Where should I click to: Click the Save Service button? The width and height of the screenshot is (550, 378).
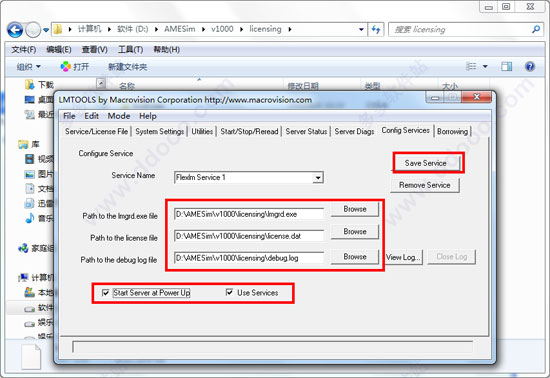click(x=425, y=163)
